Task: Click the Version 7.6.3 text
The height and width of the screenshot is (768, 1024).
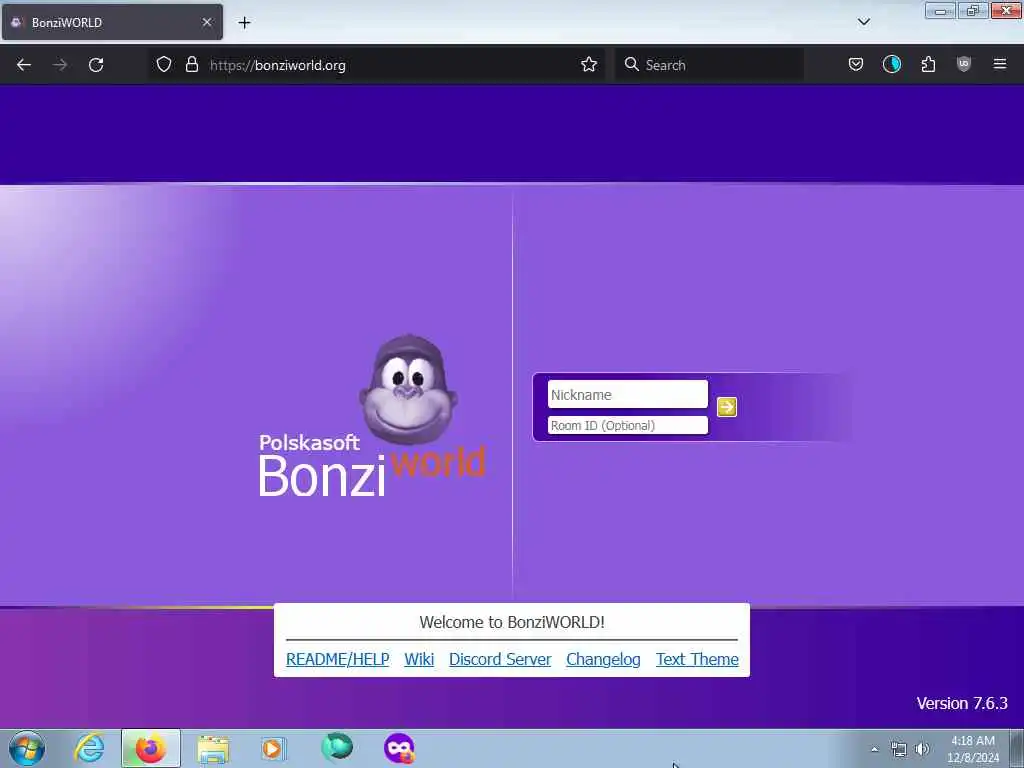Action: coord(962,703)
